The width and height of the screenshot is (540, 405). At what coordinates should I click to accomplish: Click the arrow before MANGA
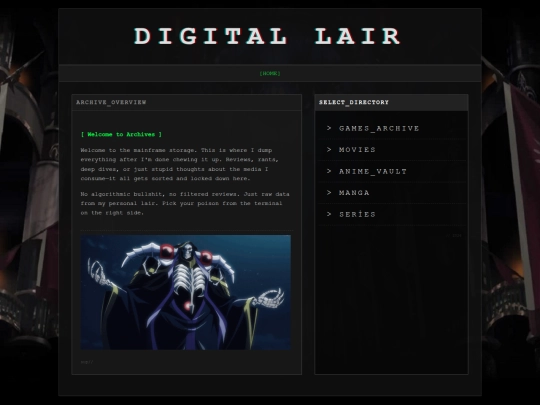tap(329, 193)
